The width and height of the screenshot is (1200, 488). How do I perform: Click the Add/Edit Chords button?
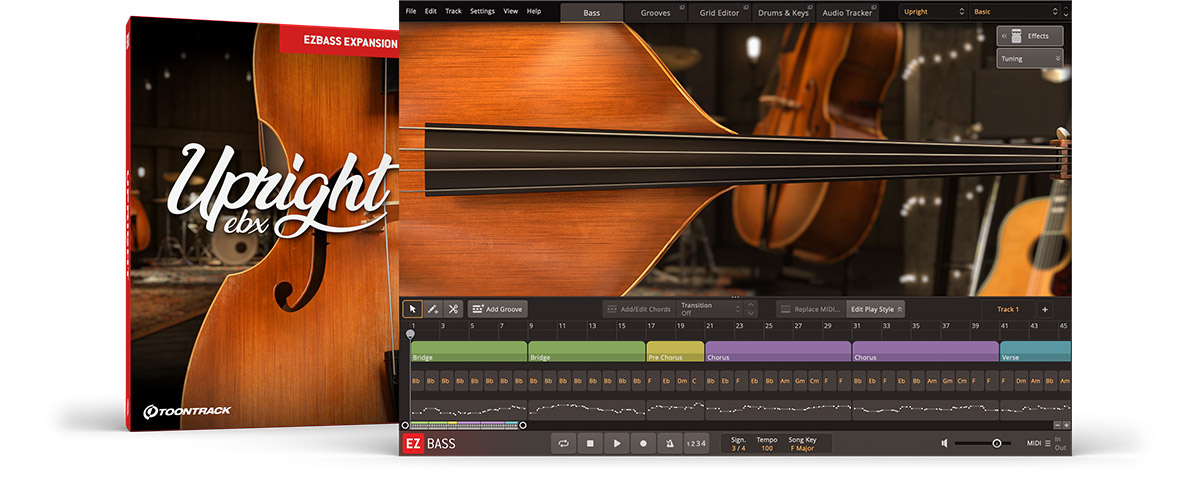(639, 309)
